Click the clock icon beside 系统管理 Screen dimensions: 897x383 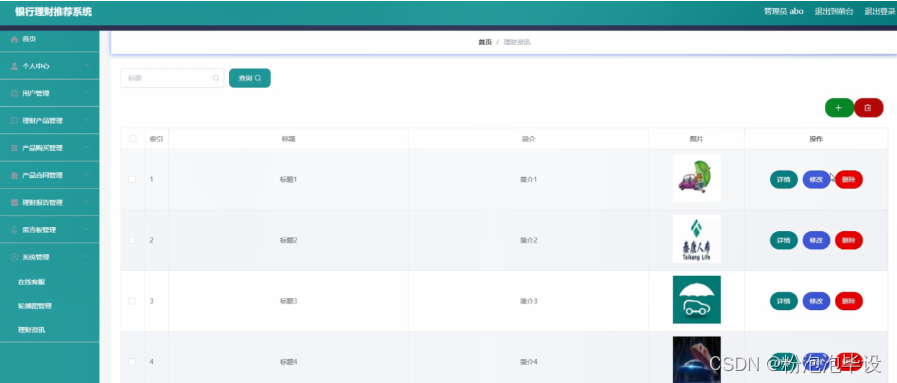pos(15,257)
